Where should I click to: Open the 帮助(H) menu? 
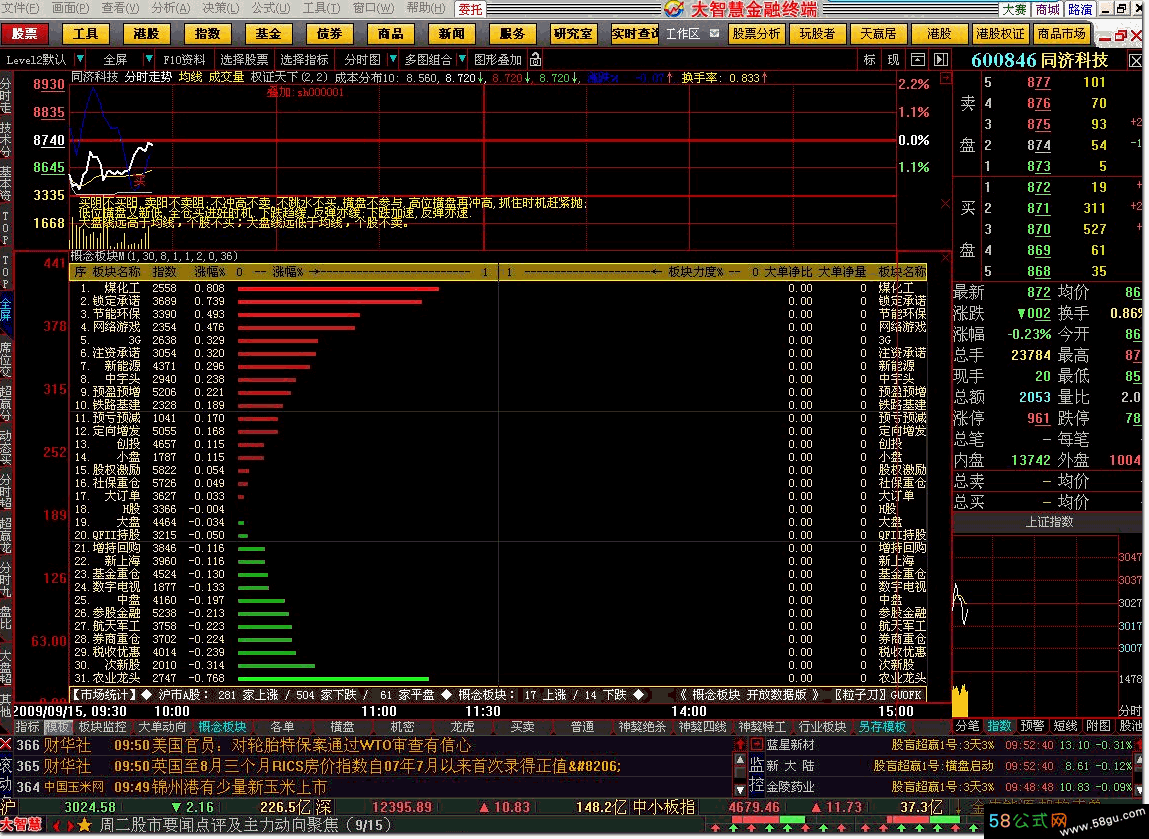(425, 8)
